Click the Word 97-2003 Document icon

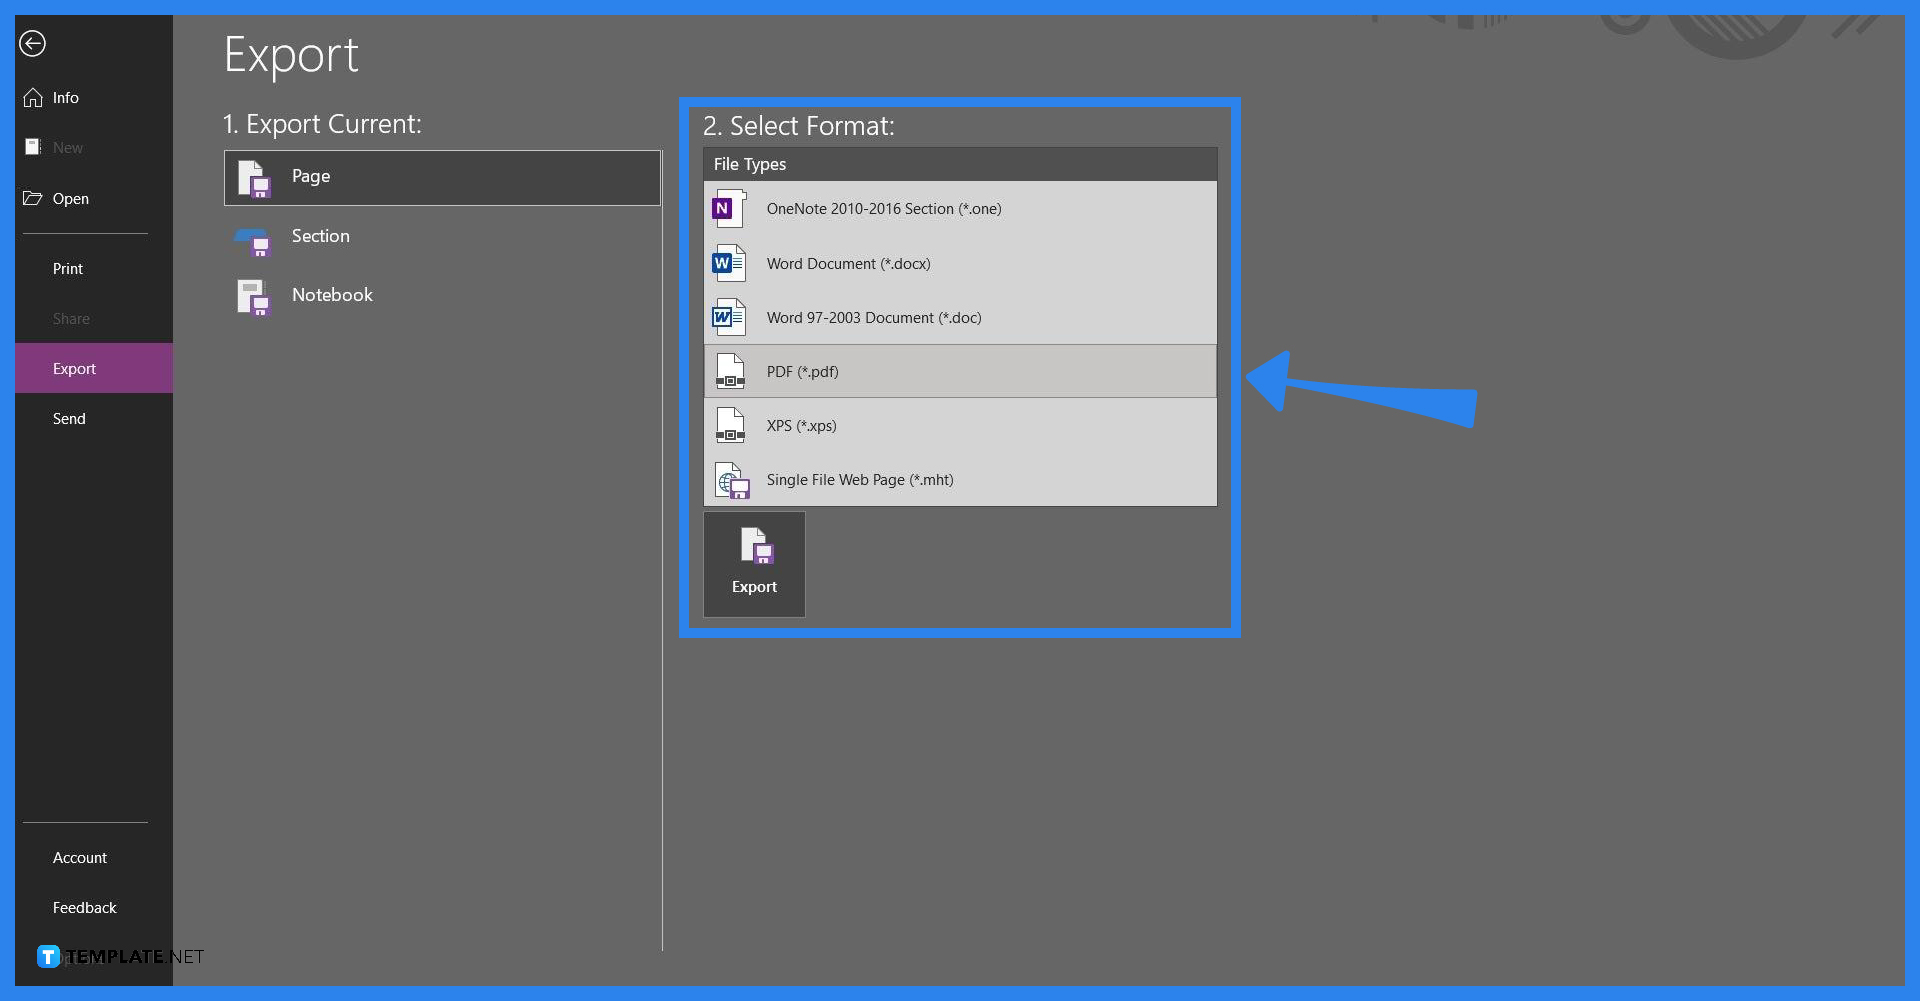[729, 317]
